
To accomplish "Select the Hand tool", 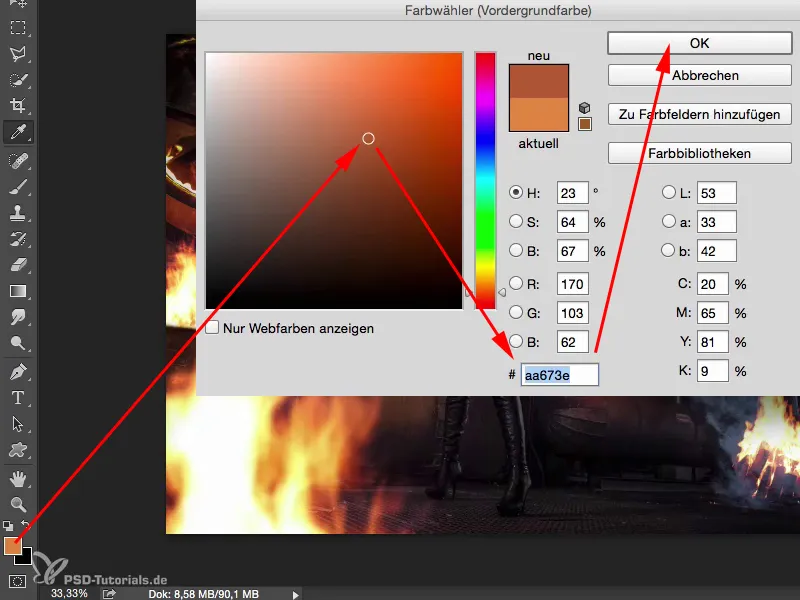I will click(18, 479).
